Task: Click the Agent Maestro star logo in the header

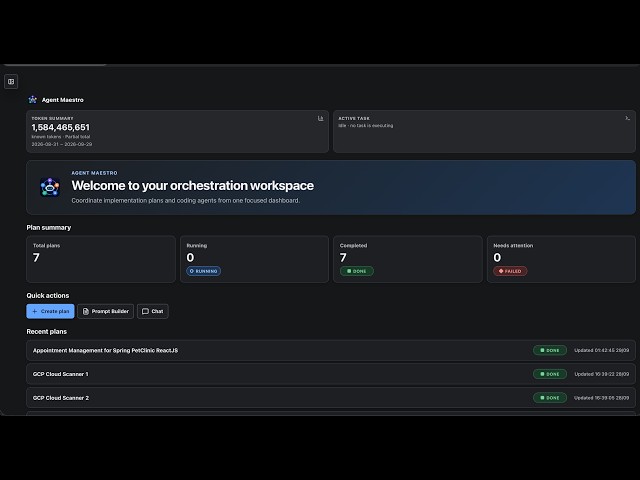Action: point(33,100)
